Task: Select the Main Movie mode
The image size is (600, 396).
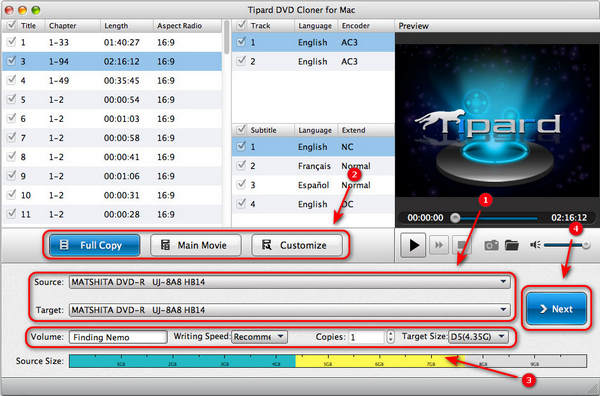Action: (x=196, y=245)
